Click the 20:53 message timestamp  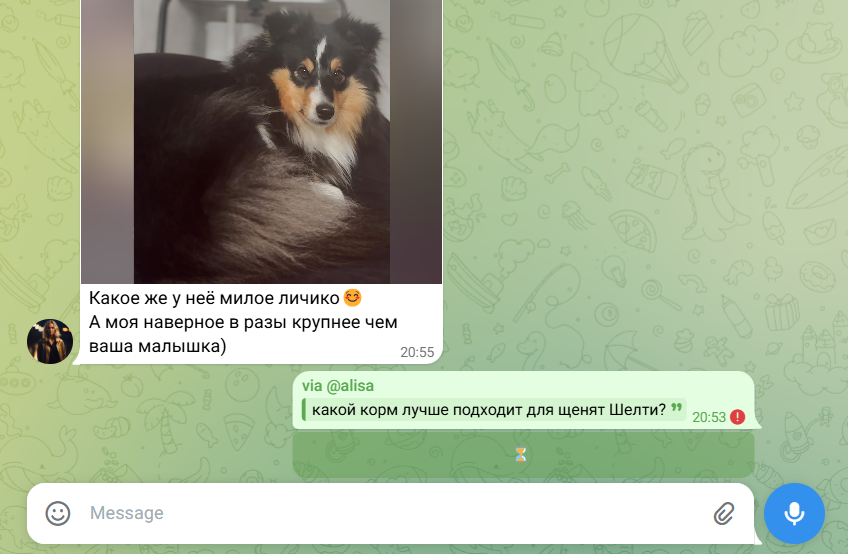coord(708,417)
